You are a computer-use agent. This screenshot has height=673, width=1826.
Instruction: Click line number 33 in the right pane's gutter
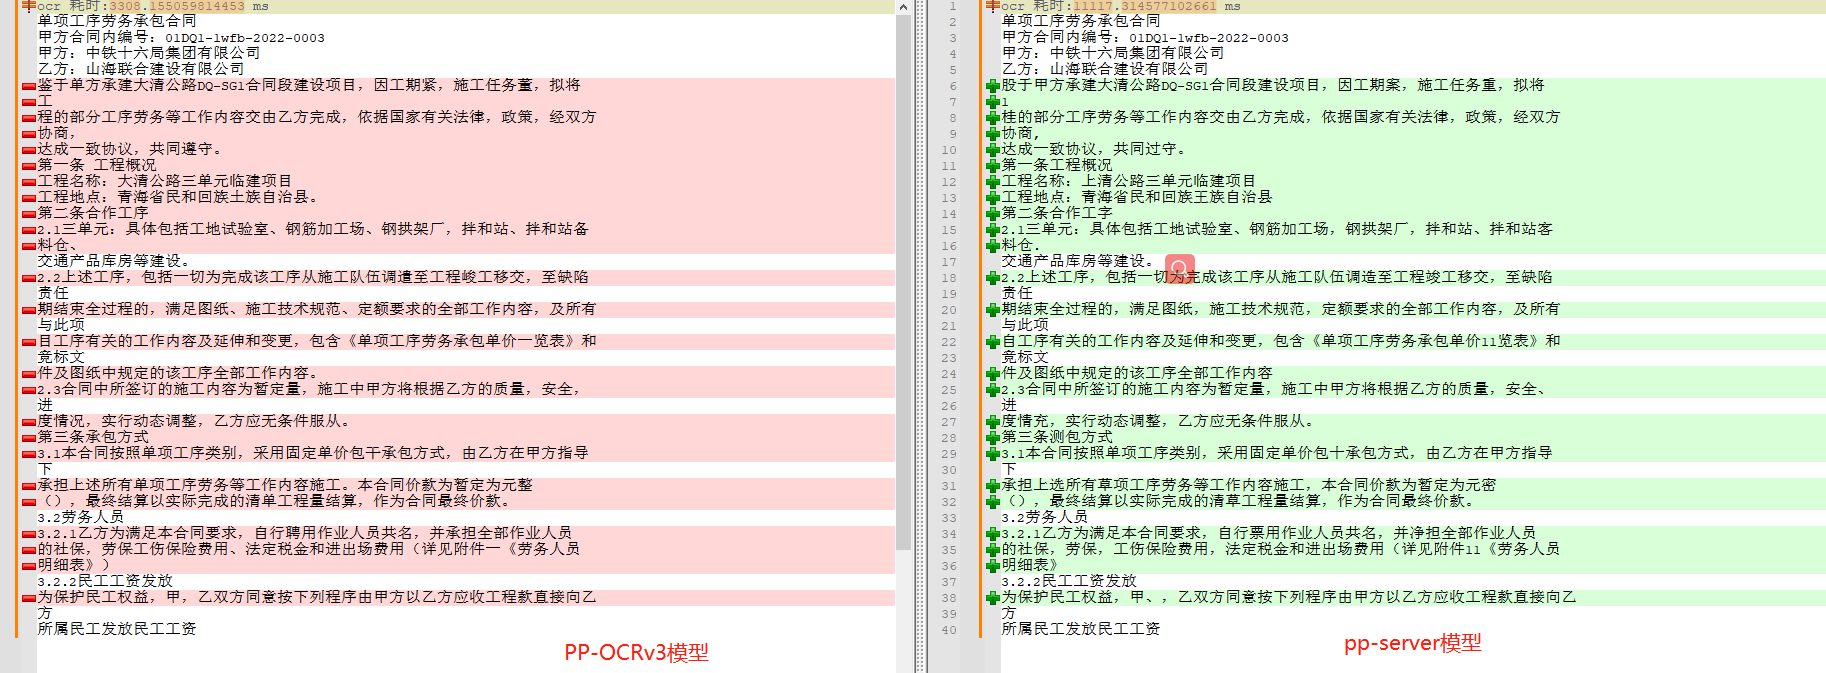(x=949, y=518)
